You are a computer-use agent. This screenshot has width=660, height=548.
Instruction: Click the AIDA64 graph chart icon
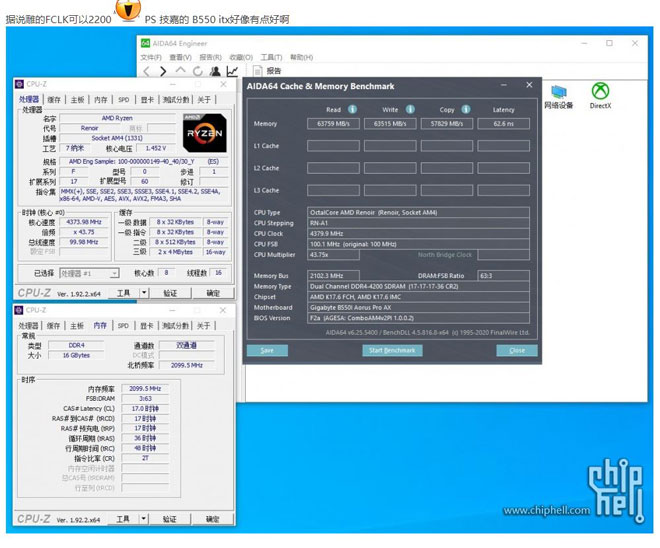(232, 71)
